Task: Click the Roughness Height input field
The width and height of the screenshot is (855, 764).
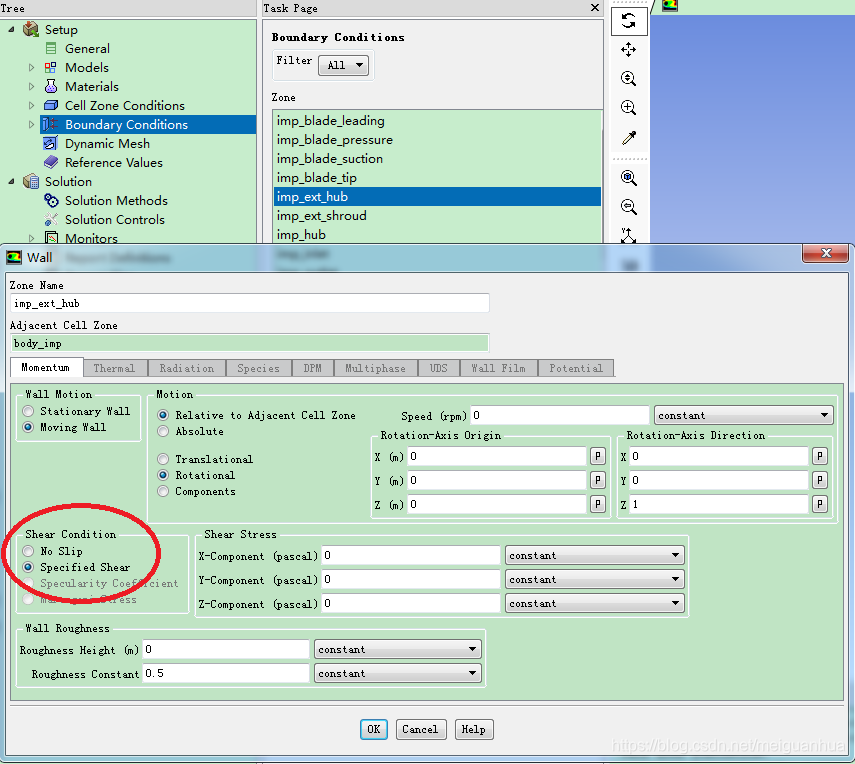Action: click(226, 650)
